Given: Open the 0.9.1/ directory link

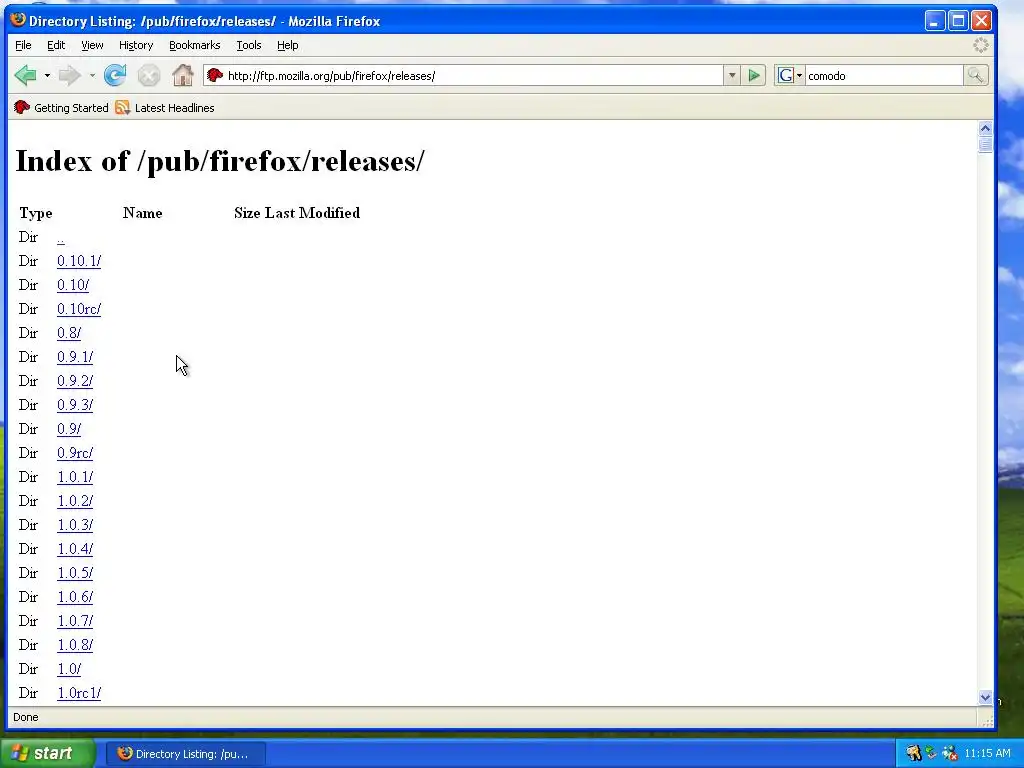Looking at the screenshot, I should (x=75, y=357).
